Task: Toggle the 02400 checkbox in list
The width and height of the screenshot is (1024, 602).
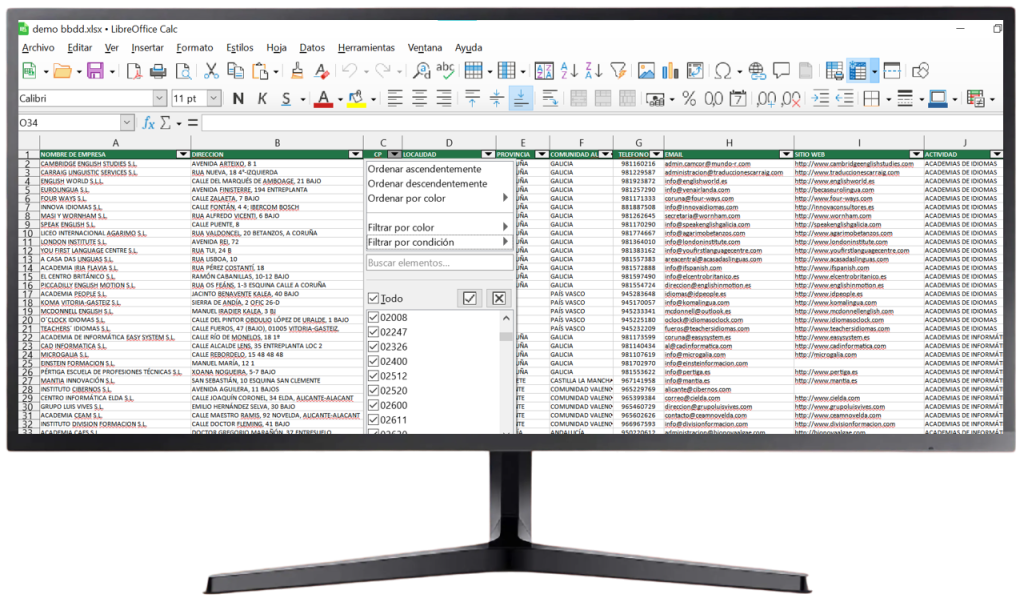Action: [x=373, y=361]
